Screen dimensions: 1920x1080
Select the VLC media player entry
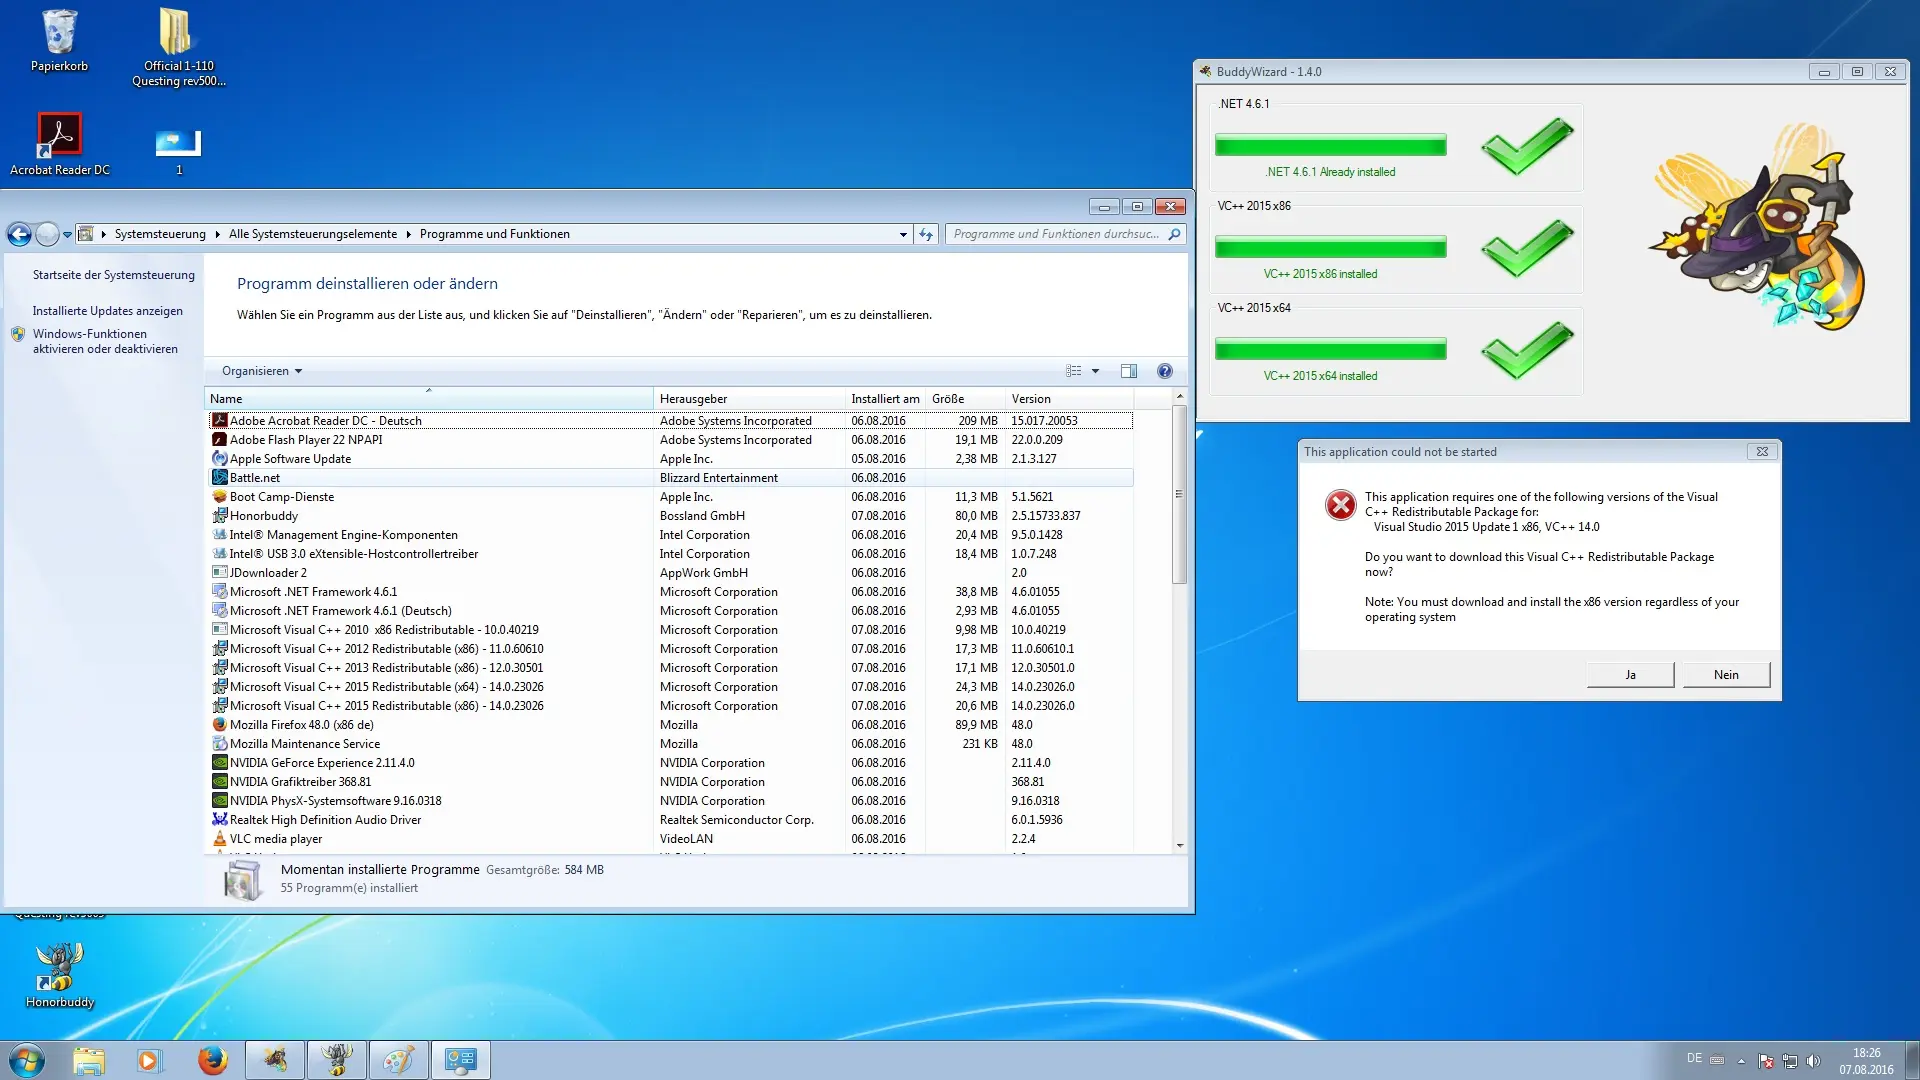(670, 839)
